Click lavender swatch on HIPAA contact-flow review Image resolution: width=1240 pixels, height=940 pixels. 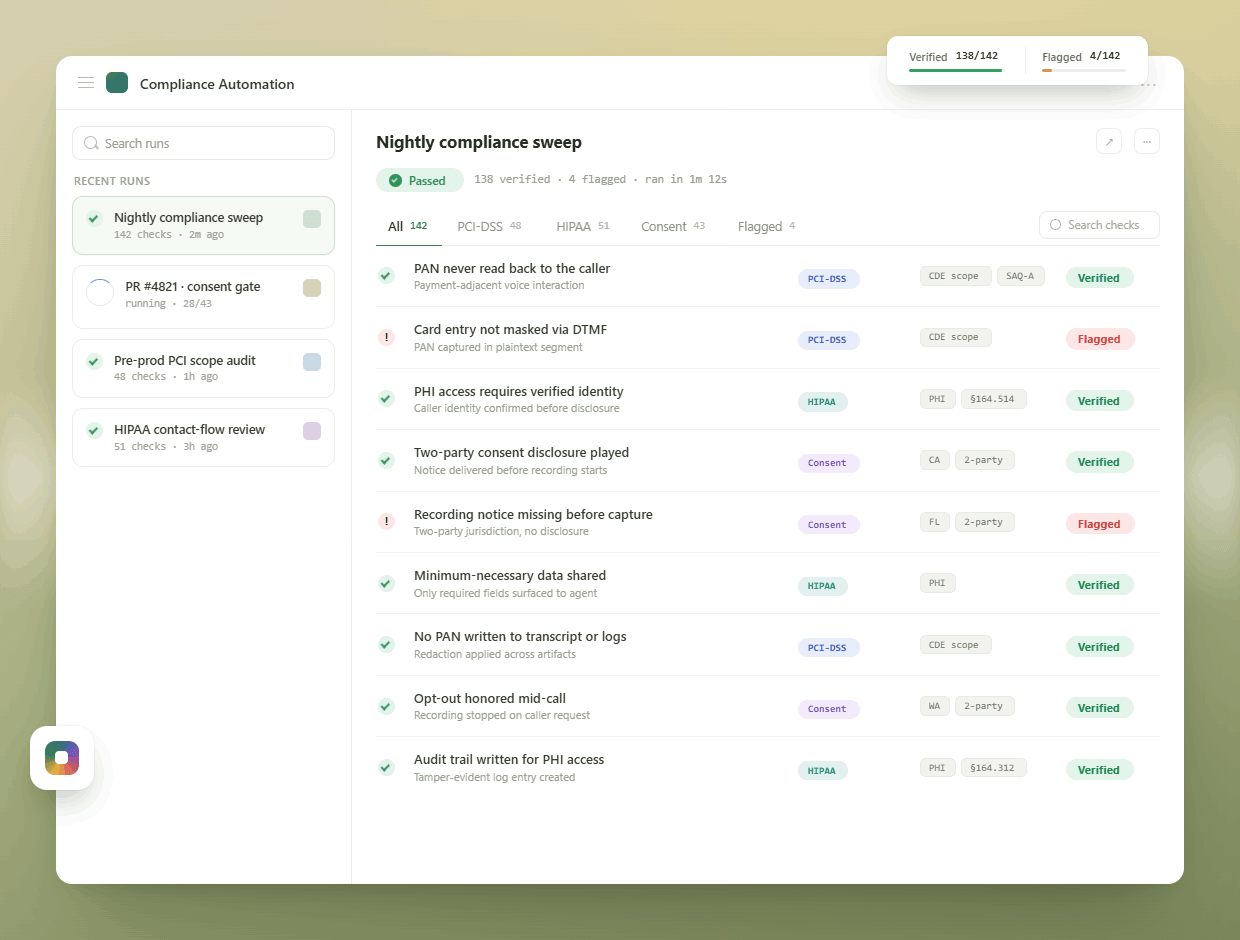(x=312, y=431)
